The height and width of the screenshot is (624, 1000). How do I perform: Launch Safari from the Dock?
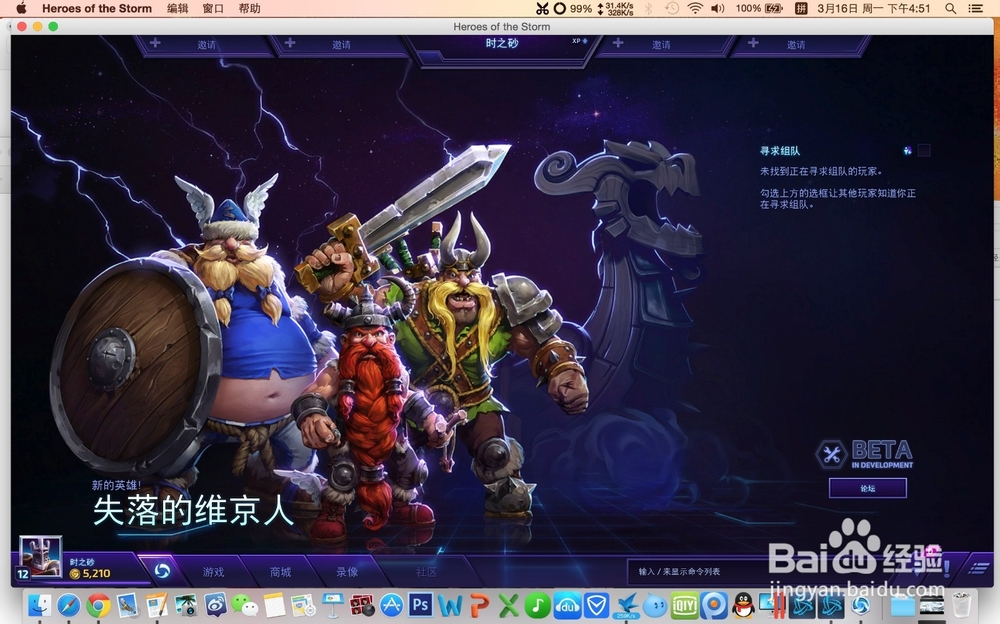69,605
